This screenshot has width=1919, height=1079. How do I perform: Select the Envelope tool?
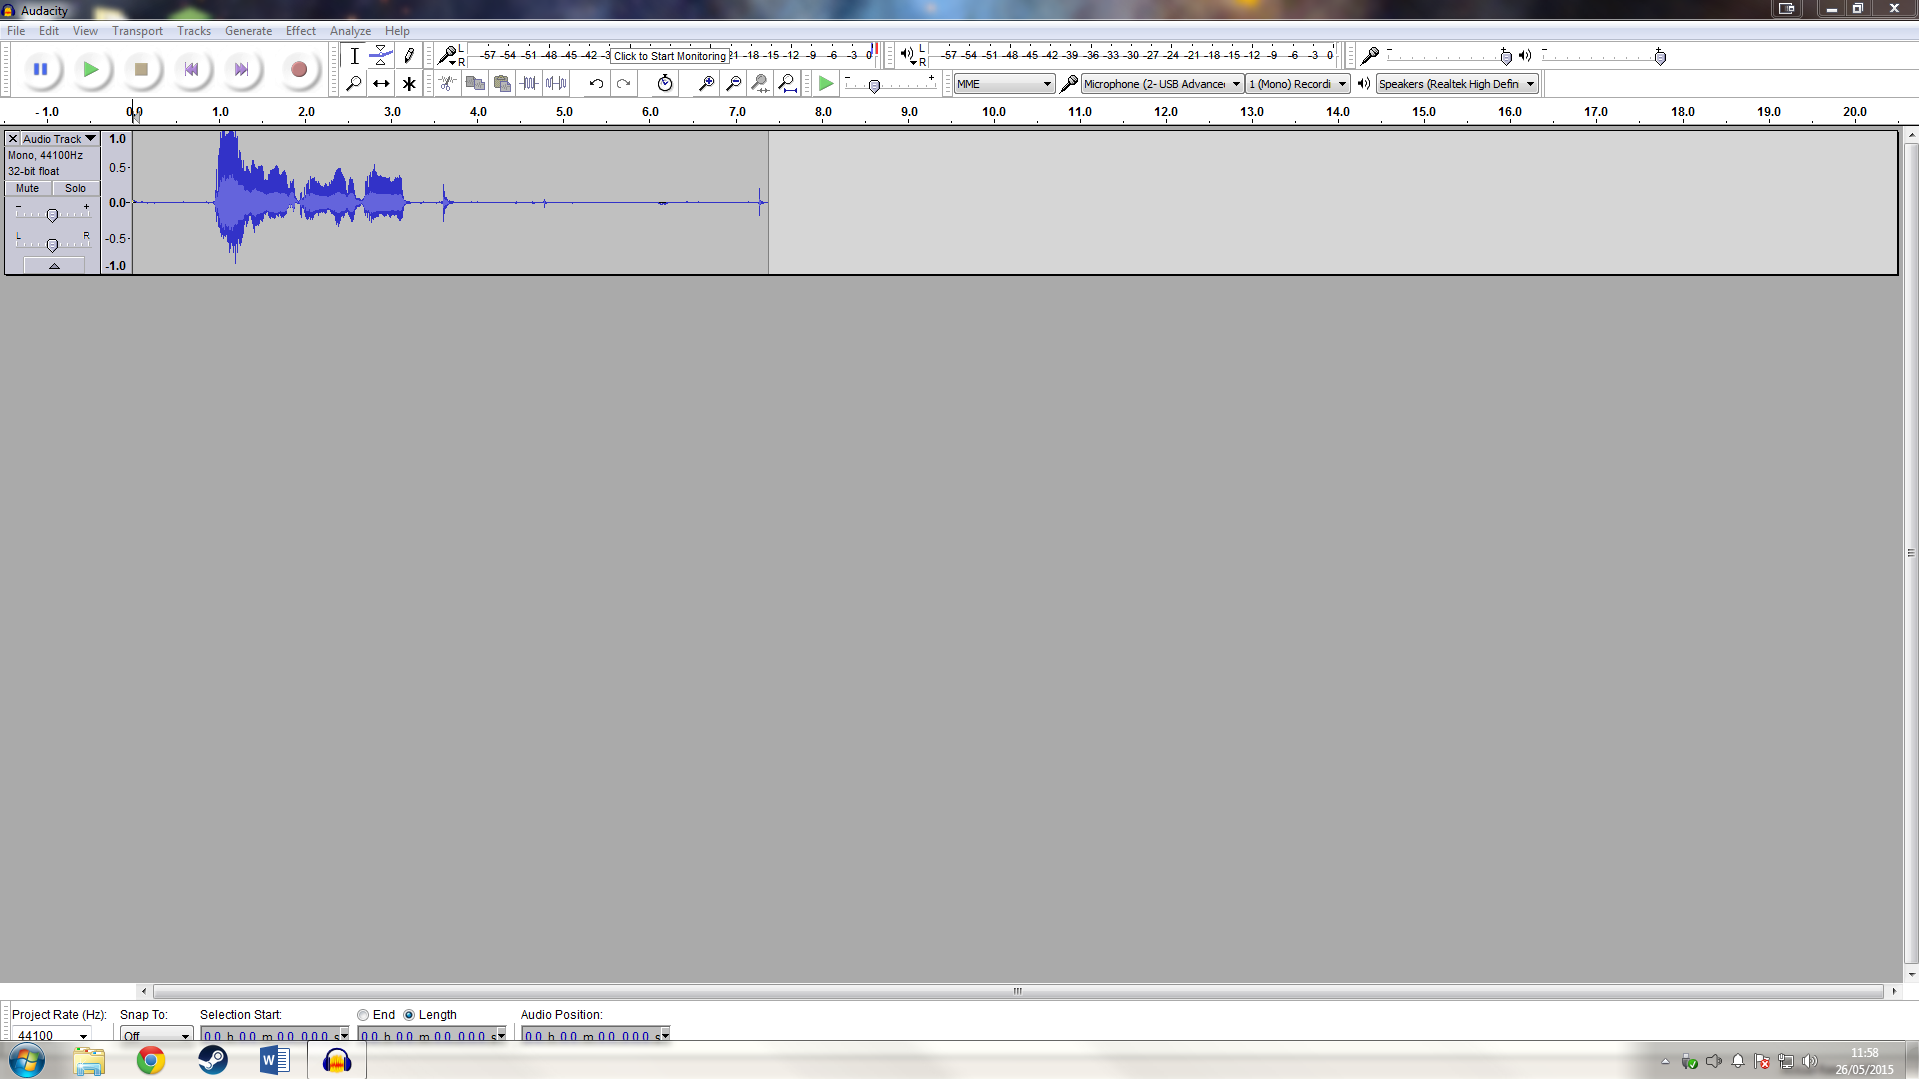tap(381, 56)
